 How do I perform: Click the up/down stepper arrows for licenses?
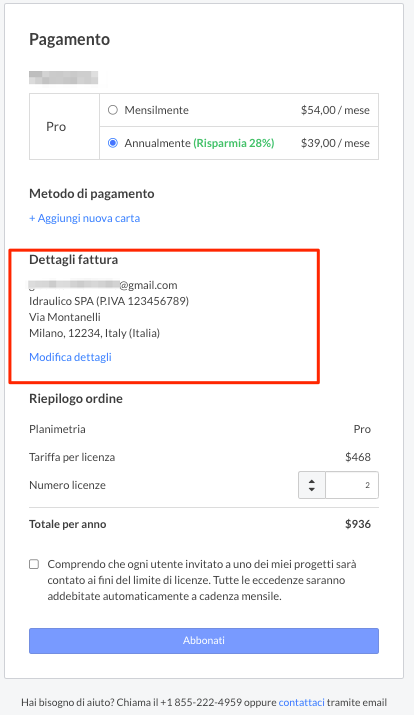(x=312, y=485)
